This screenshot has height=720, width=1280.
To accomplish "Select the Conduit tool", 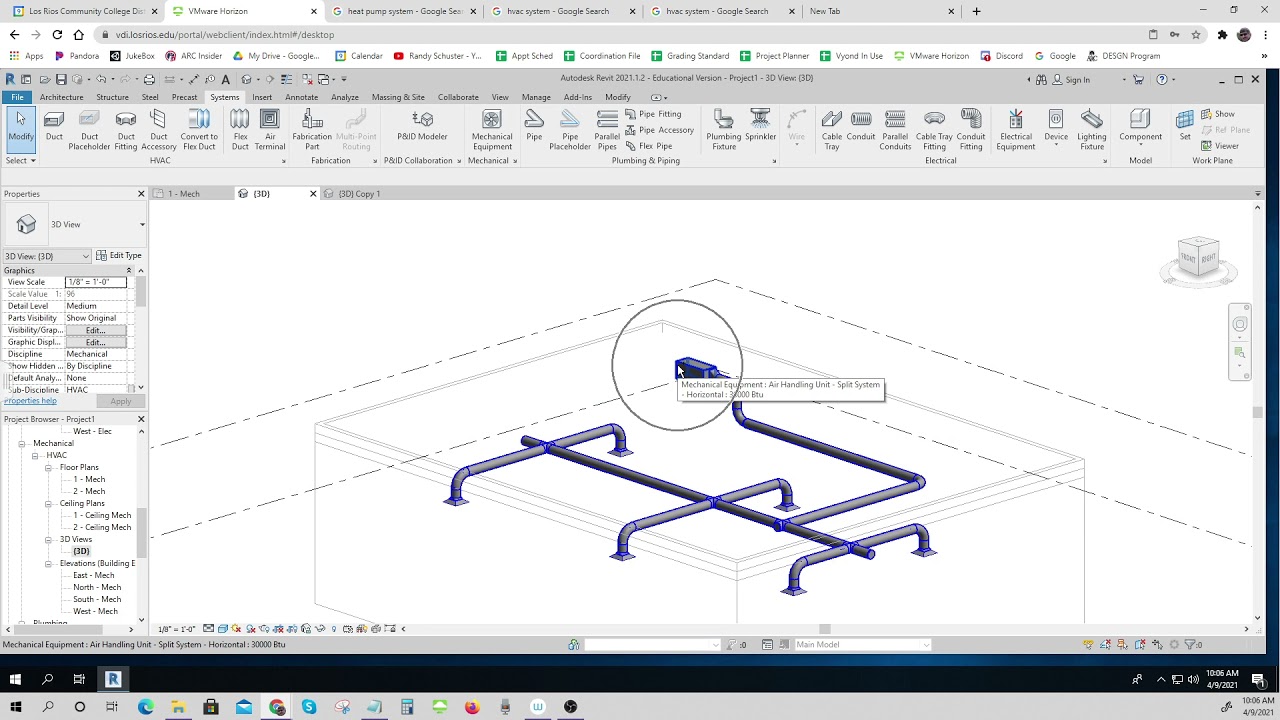I will pos(861,126).
